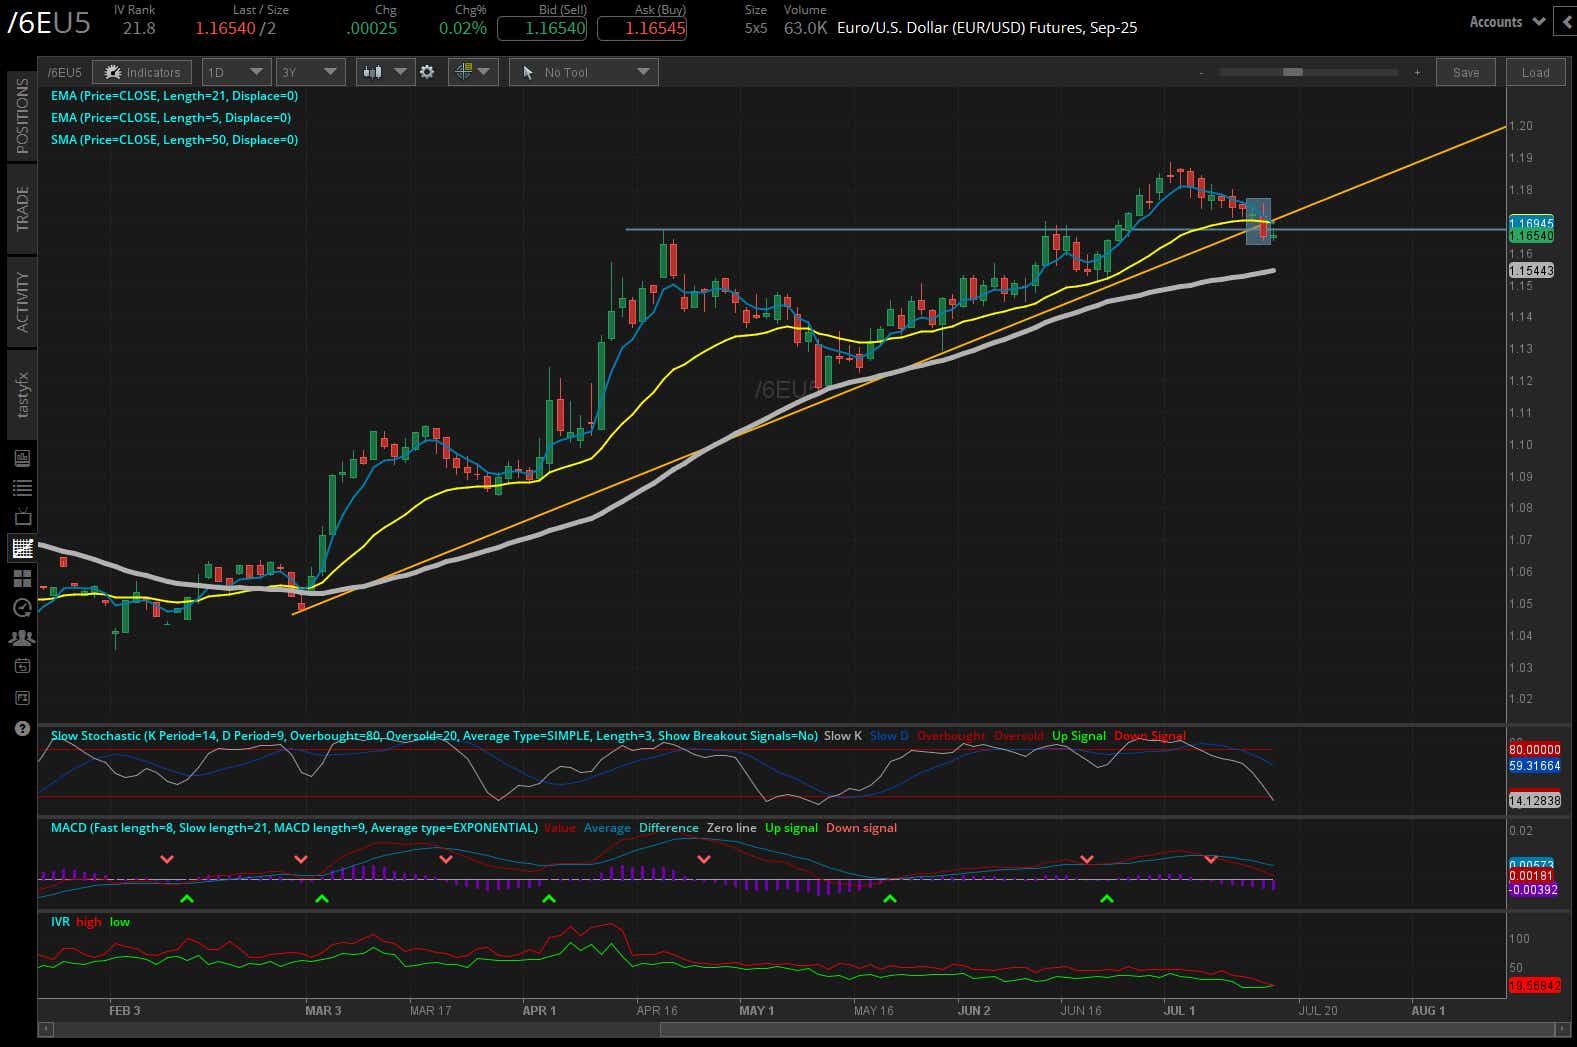The height and width of the screenshot is (1047, 1577).
Task: Click the Chg% 0.02% value
Action: tap(462, 28)
